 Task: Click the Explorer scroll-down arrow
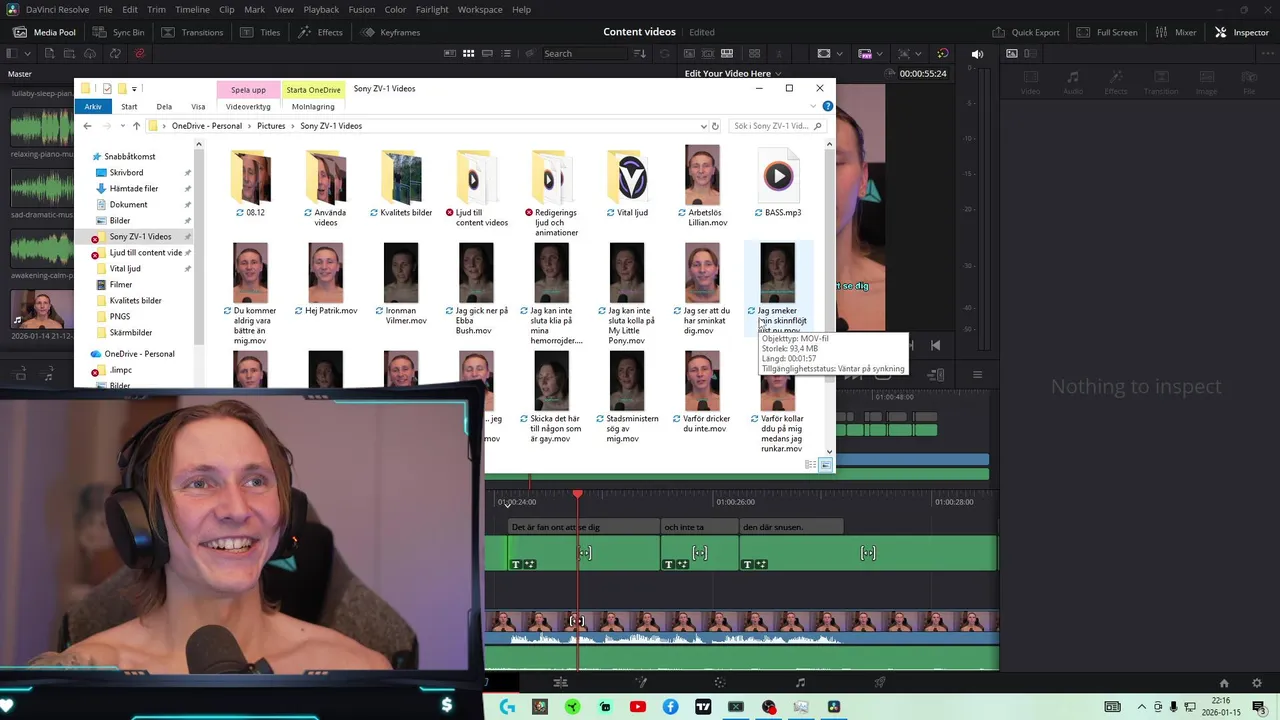pos(829,453)
